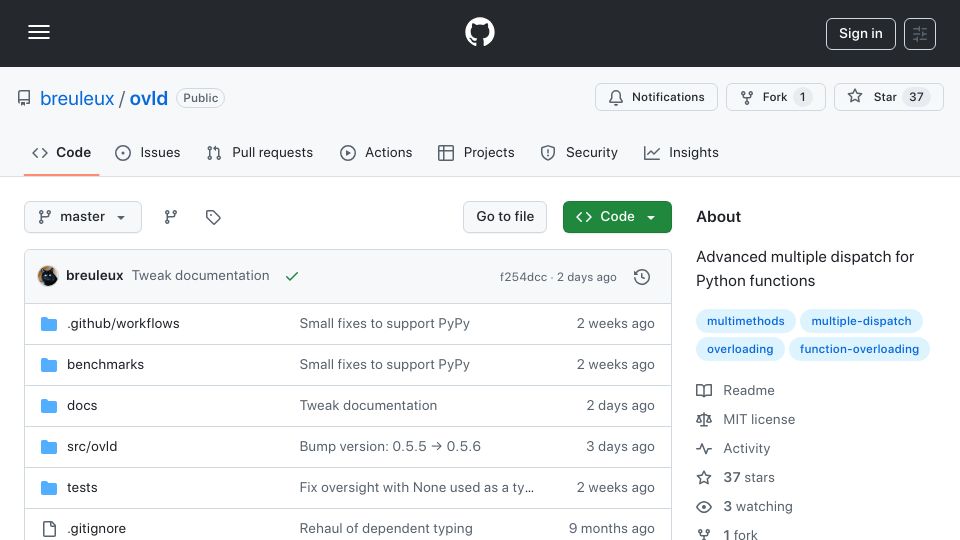The width and height of the screenshot is (960, 540).
Task: Open the Actions tab
Action: (376, 152)
